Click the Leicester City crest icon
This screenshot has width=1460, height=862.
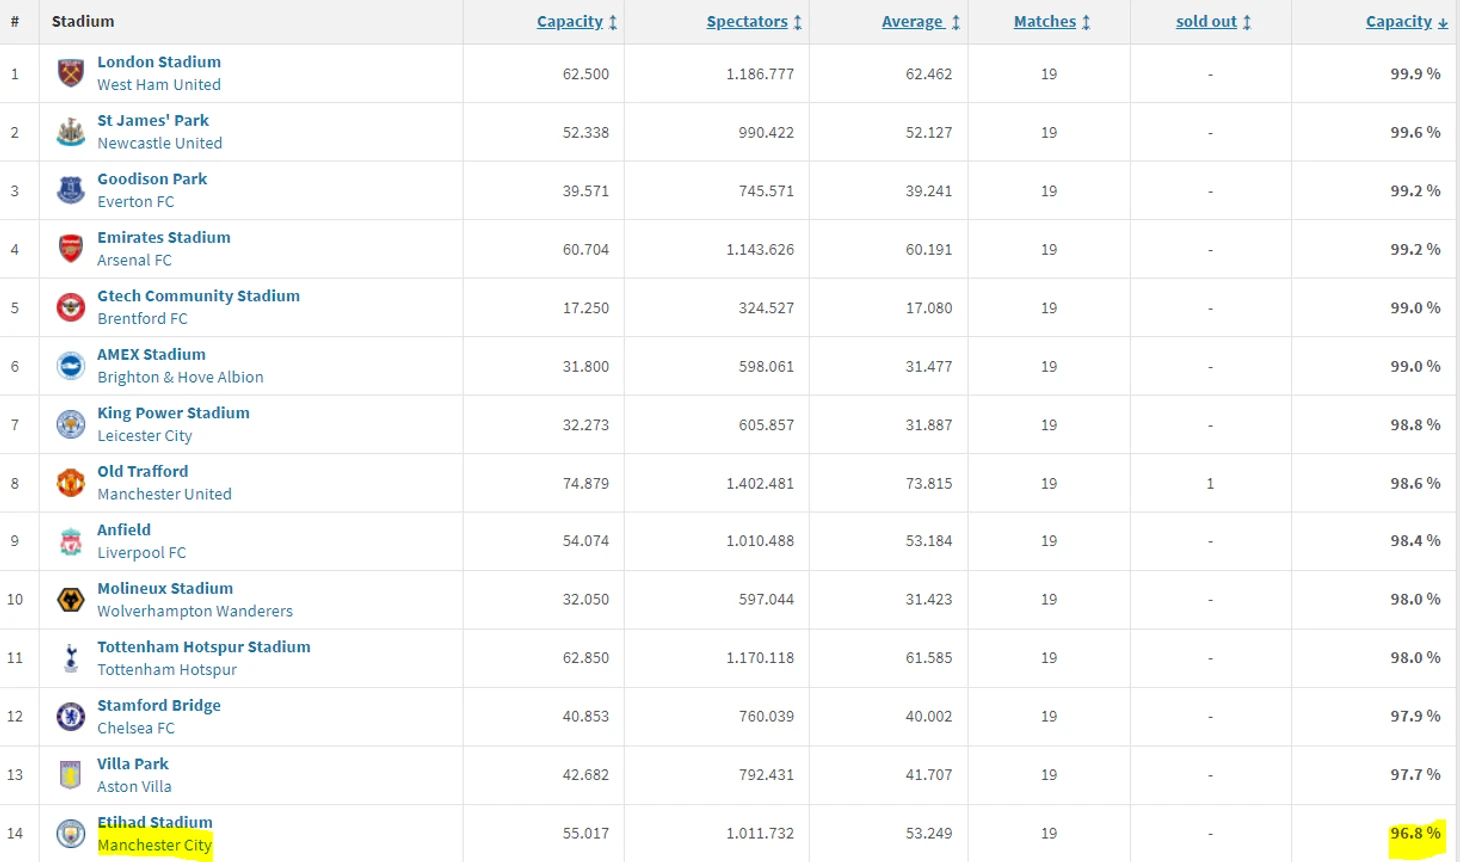(x=70, y=424)
